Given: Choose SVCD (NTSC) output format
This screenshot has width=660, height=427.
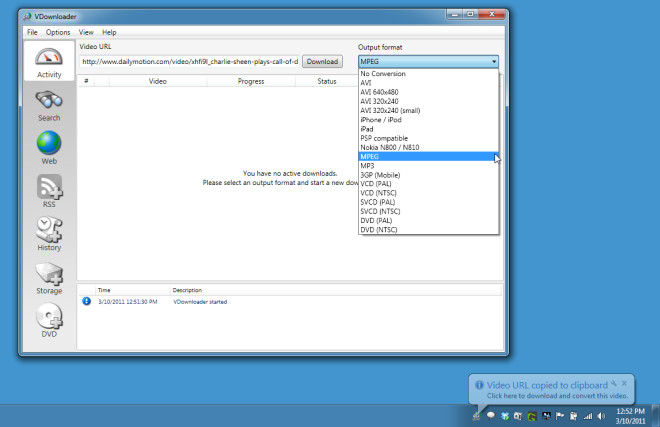Looking at the screenshot, I should [x=428, y=211].
